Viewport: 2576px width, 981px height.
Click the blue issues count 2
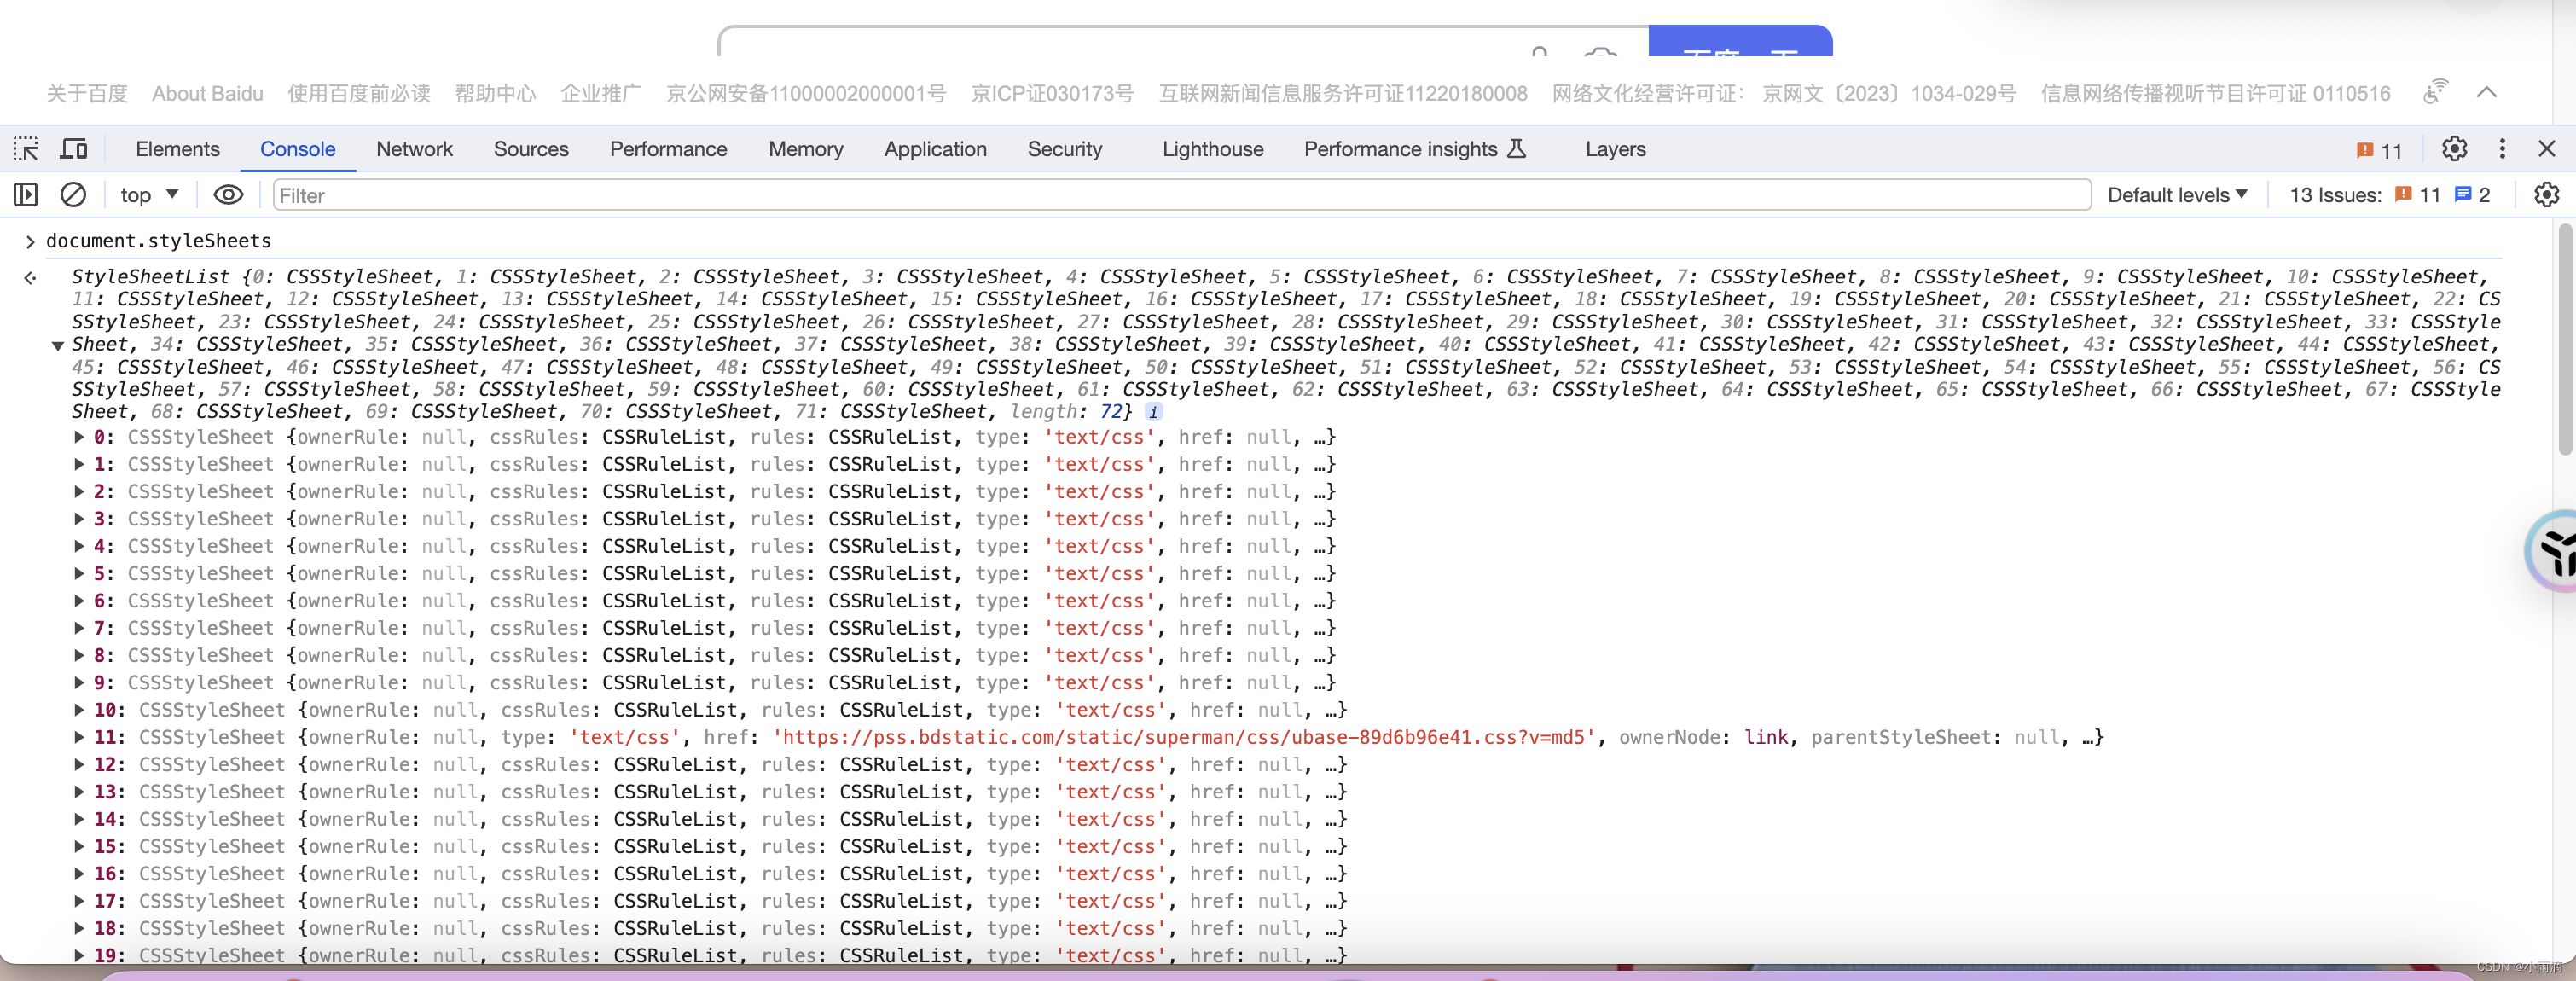(2473, 195)
